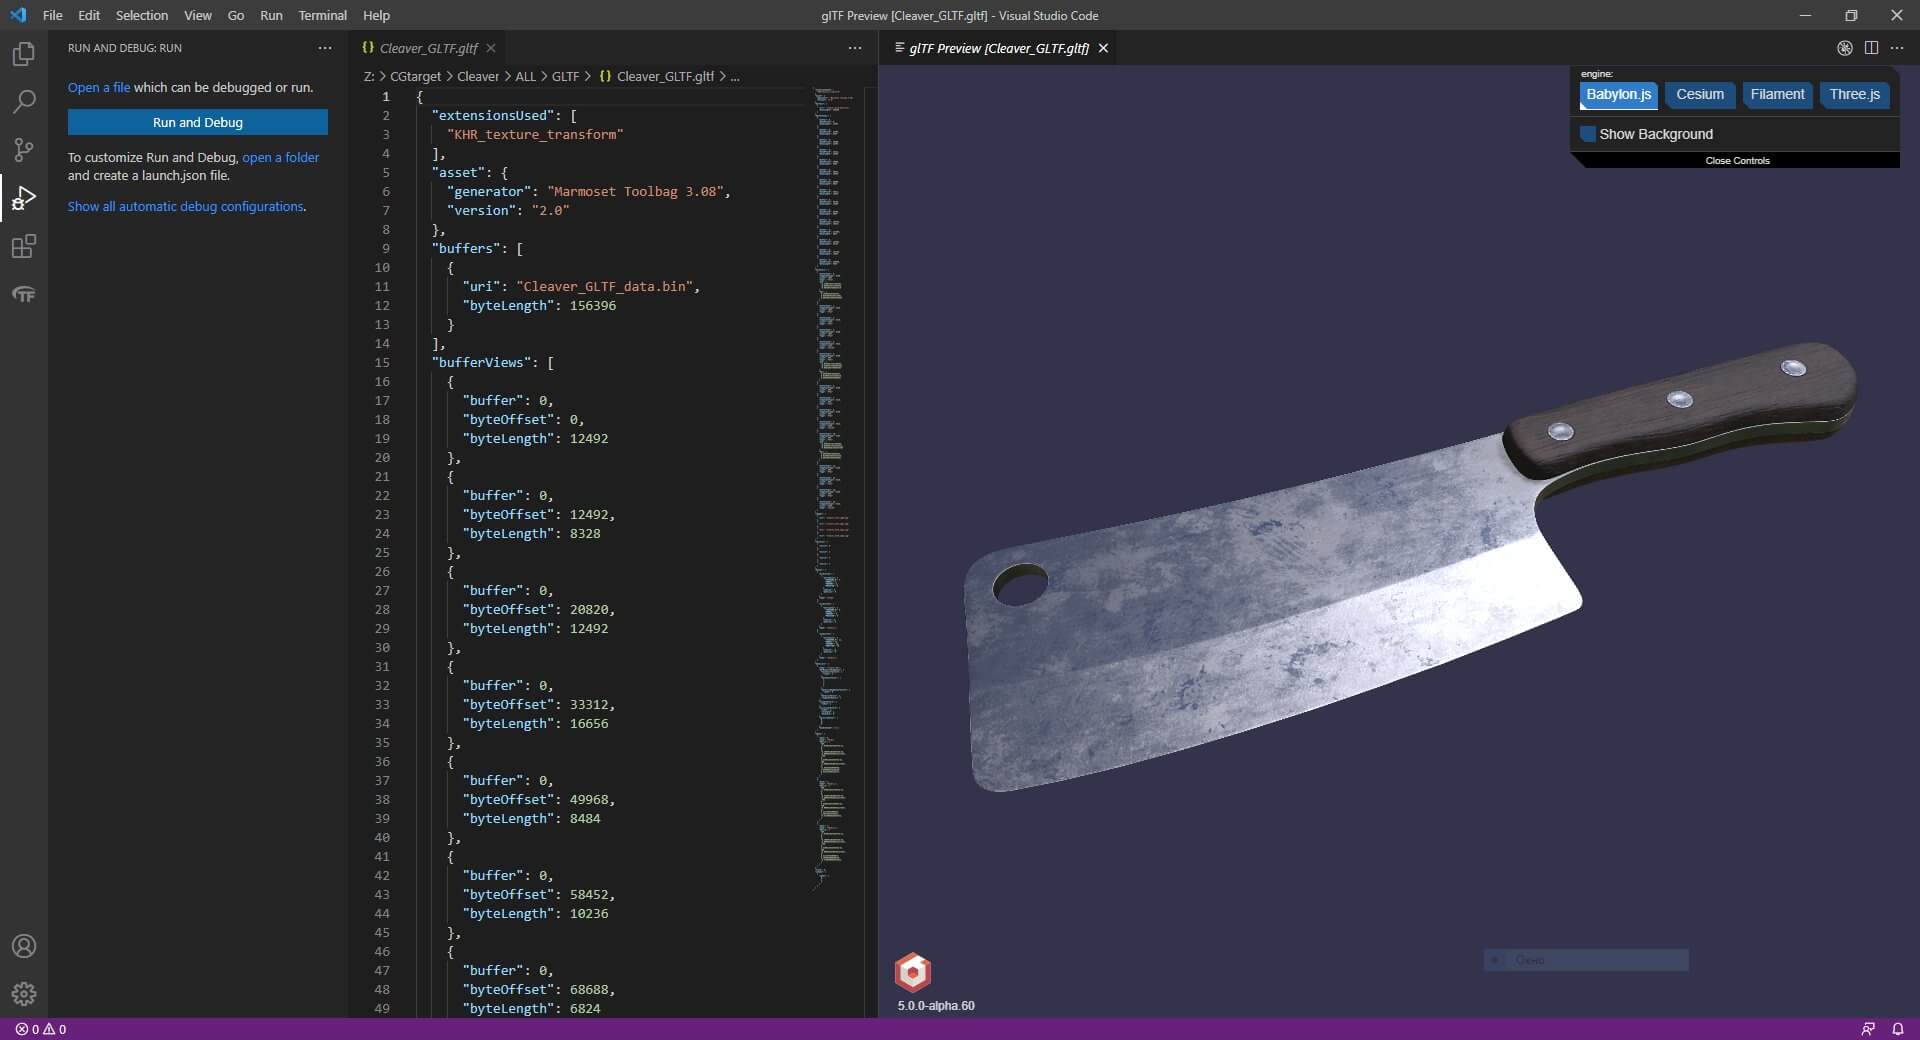1920x1040 pixels.
Task: Open the Extensions view icon
Action: [x=24, y=246]
